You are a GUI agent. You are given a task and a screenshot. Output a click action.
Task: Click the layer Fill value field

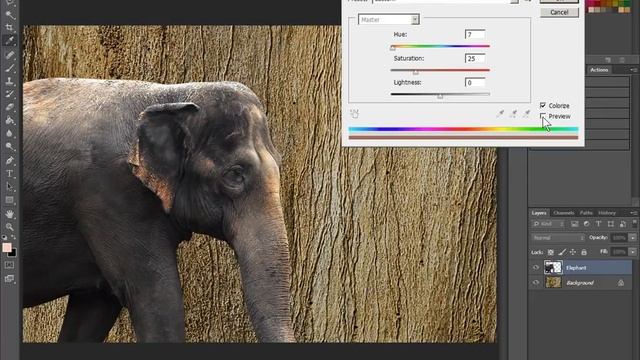[x=619, y=252]
